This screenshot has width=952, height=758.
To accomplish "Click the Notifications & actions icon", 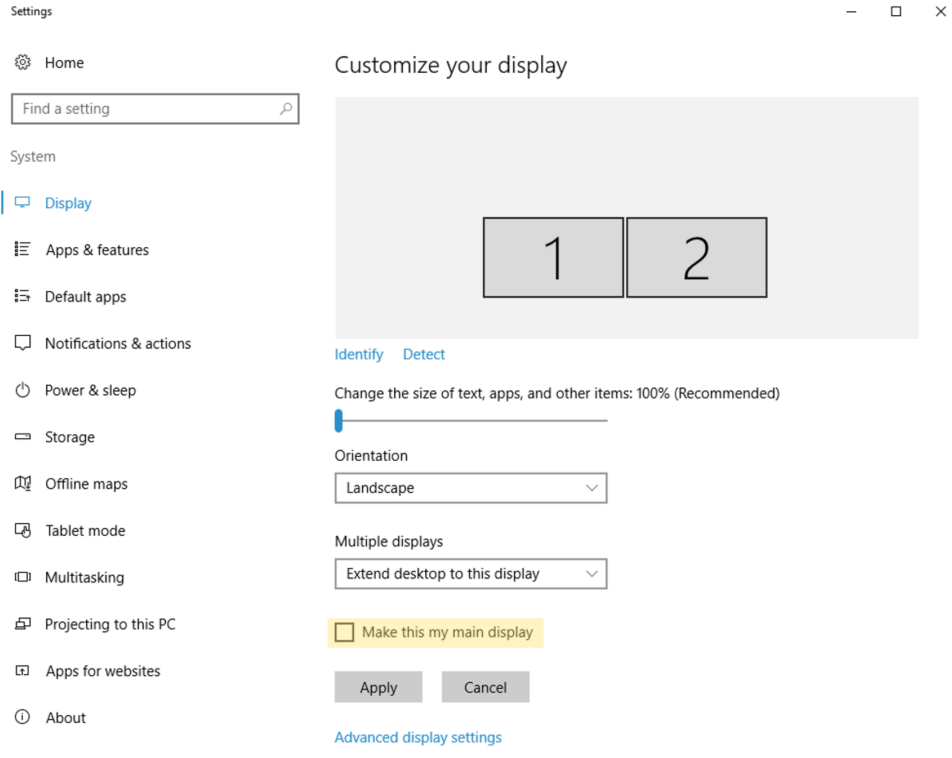I will pyautogui.click(x=22, y=343).
